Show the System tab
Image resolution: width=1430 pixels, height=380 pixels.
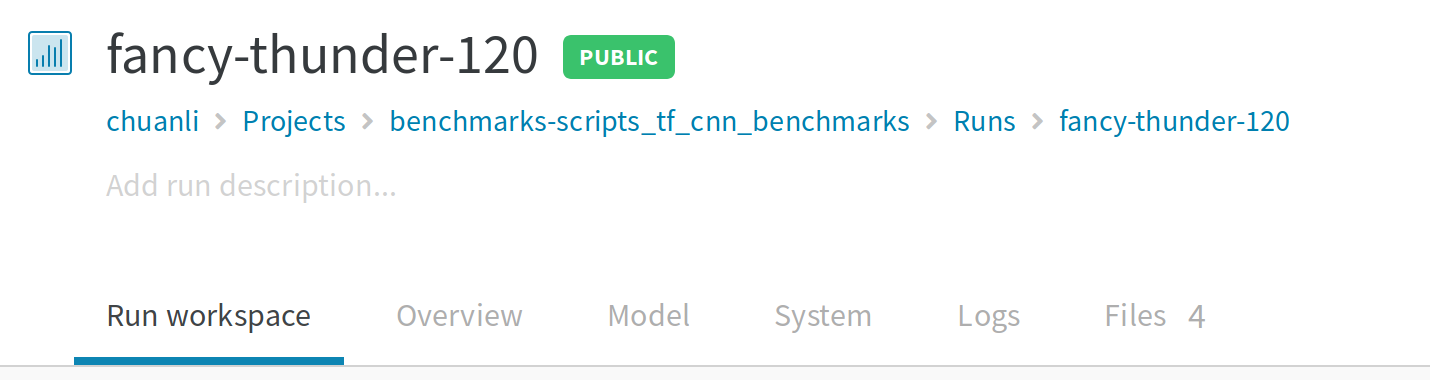click(823, 316)
